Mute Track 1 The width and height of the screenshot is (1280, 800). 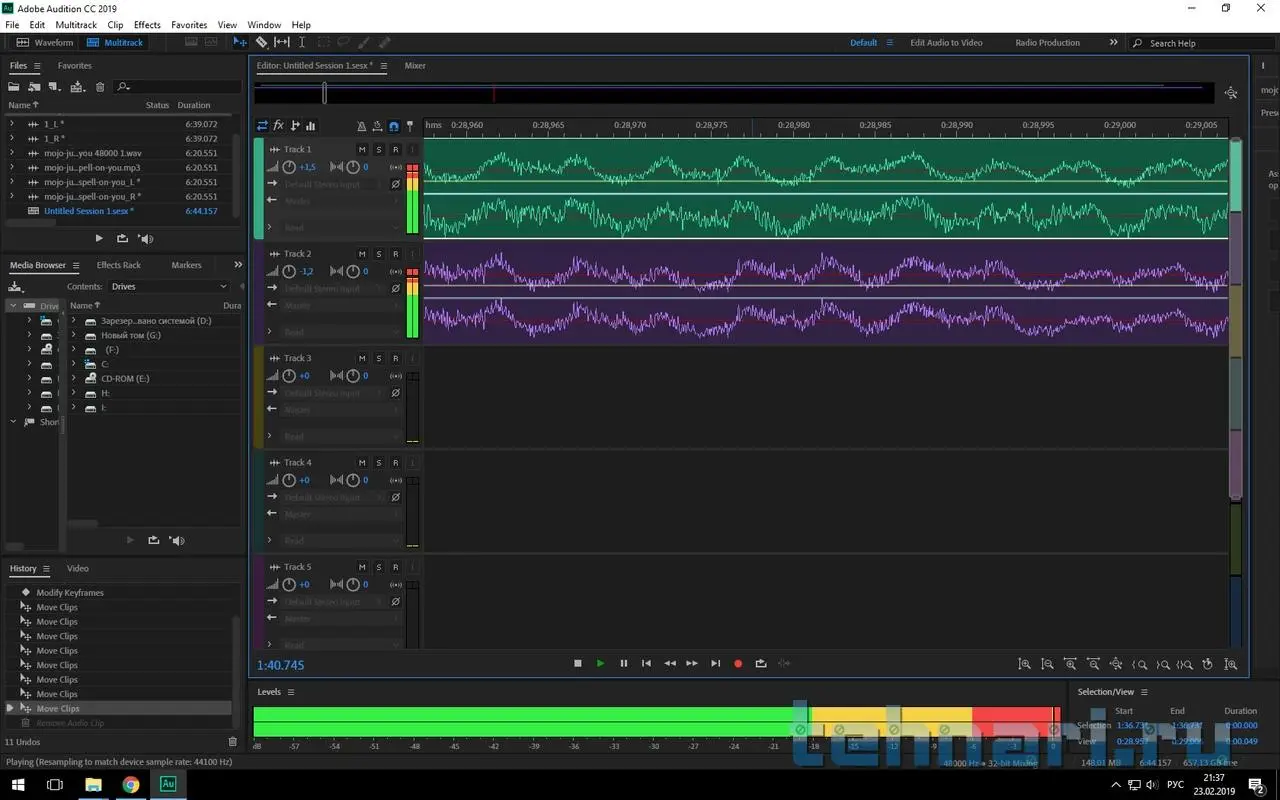(362, 149)
